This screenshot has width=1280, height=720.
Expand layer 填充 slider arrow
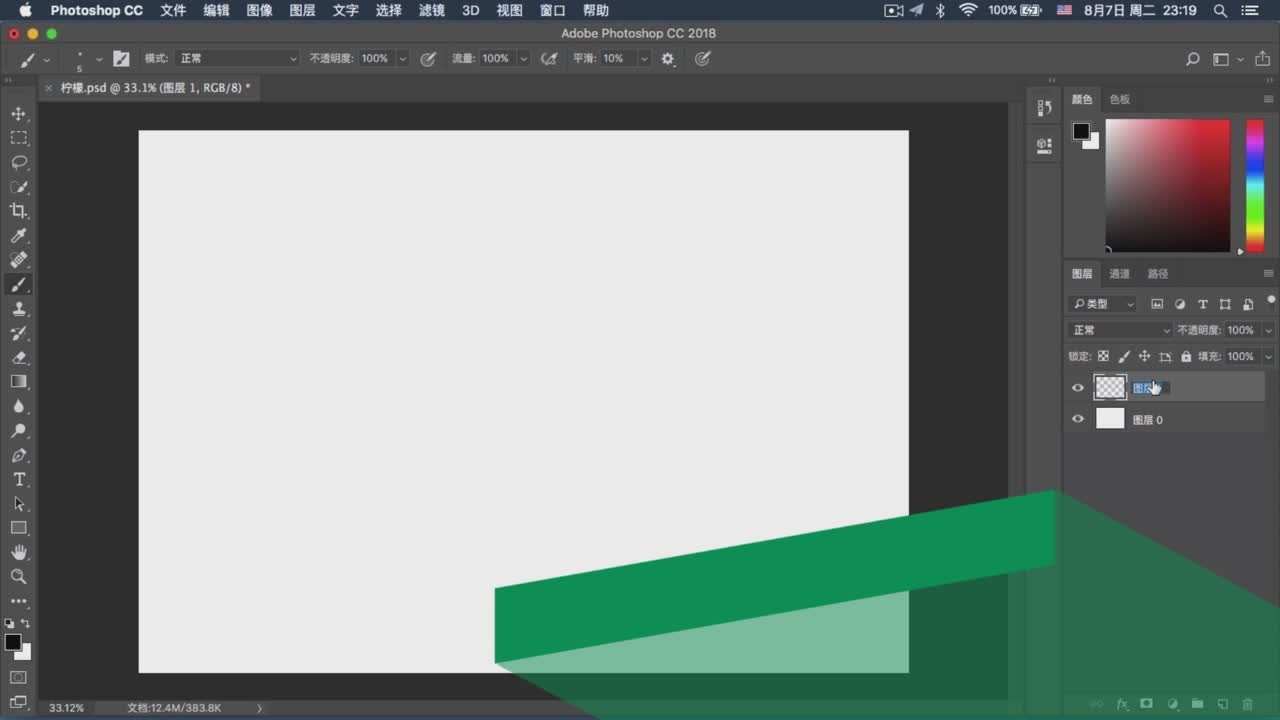point(1268,356)
